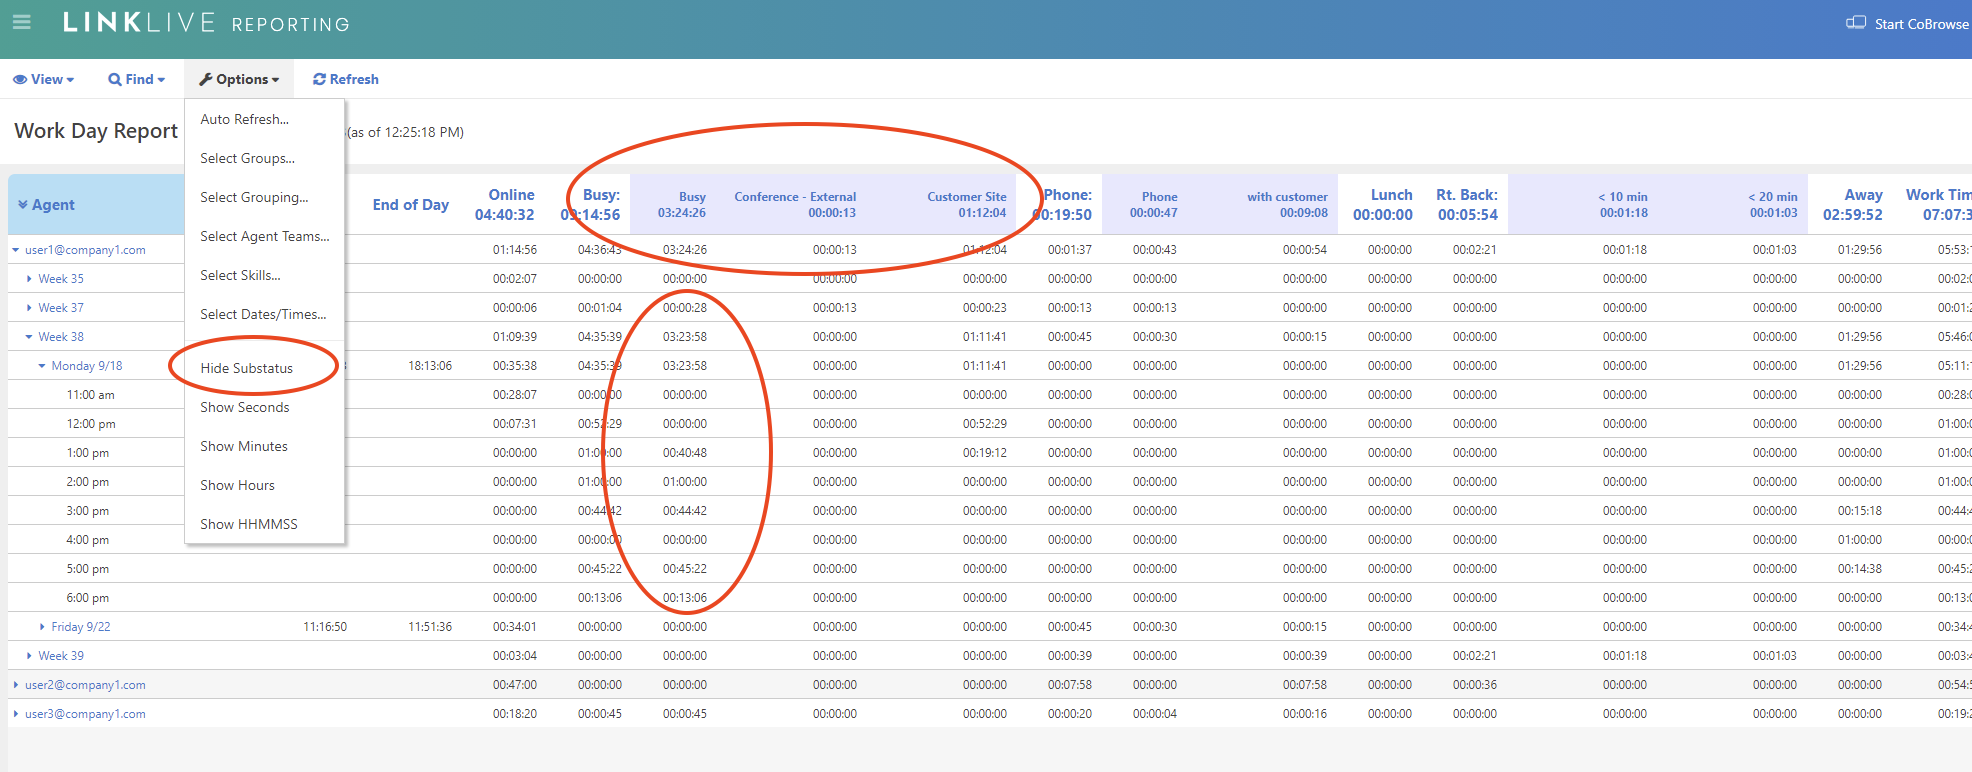Expand the Week 35 row

pos(29,279)
